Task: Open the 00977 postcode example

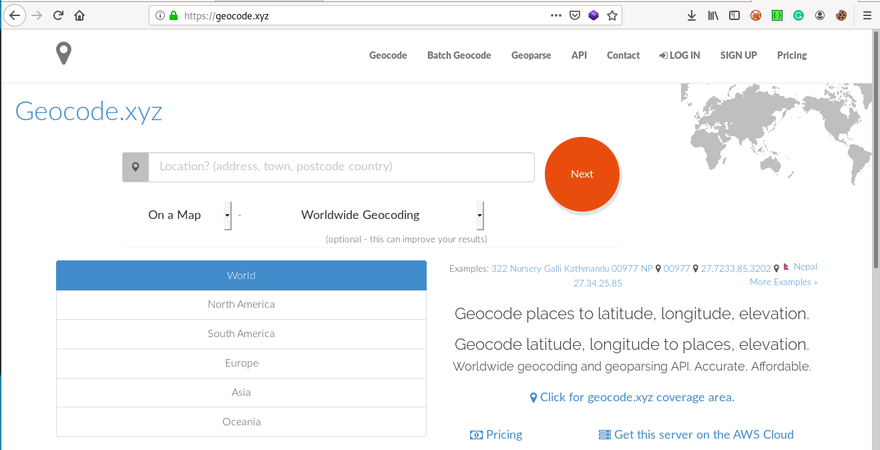Action: tap(676, 269)
